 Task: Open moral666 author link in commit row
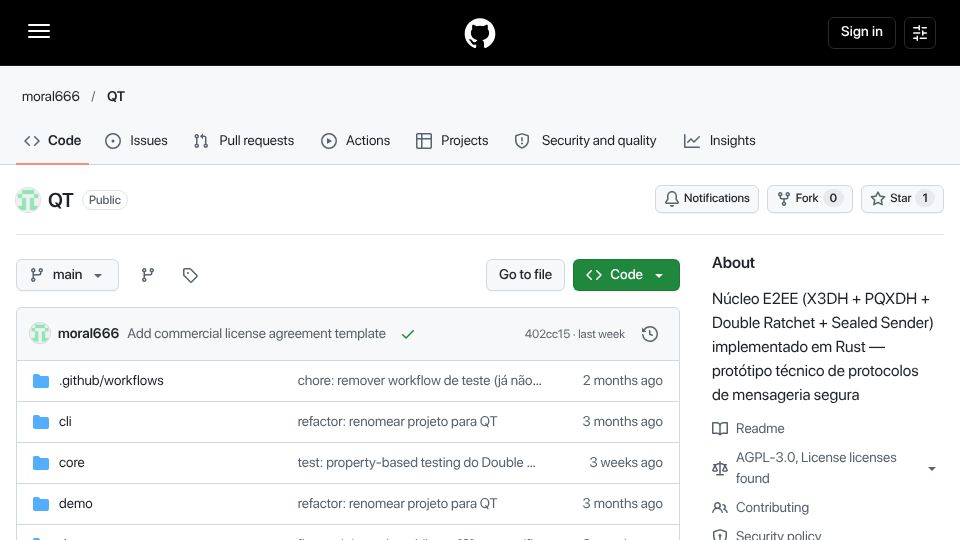pyautogui.click(x=88, y=334)
